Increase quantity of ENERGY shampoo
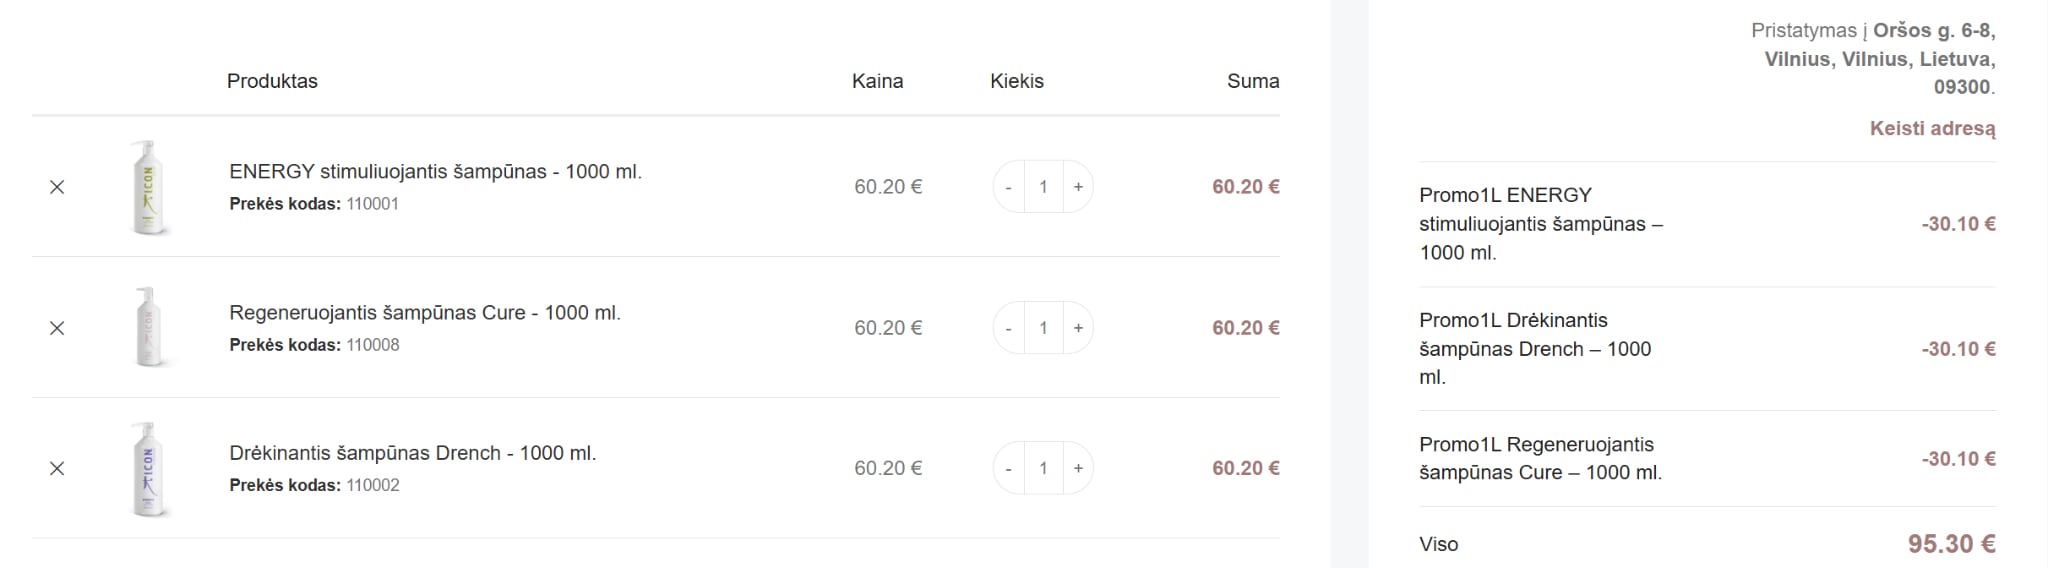This screenshot has height=568, width=2048. point(1078,187)
